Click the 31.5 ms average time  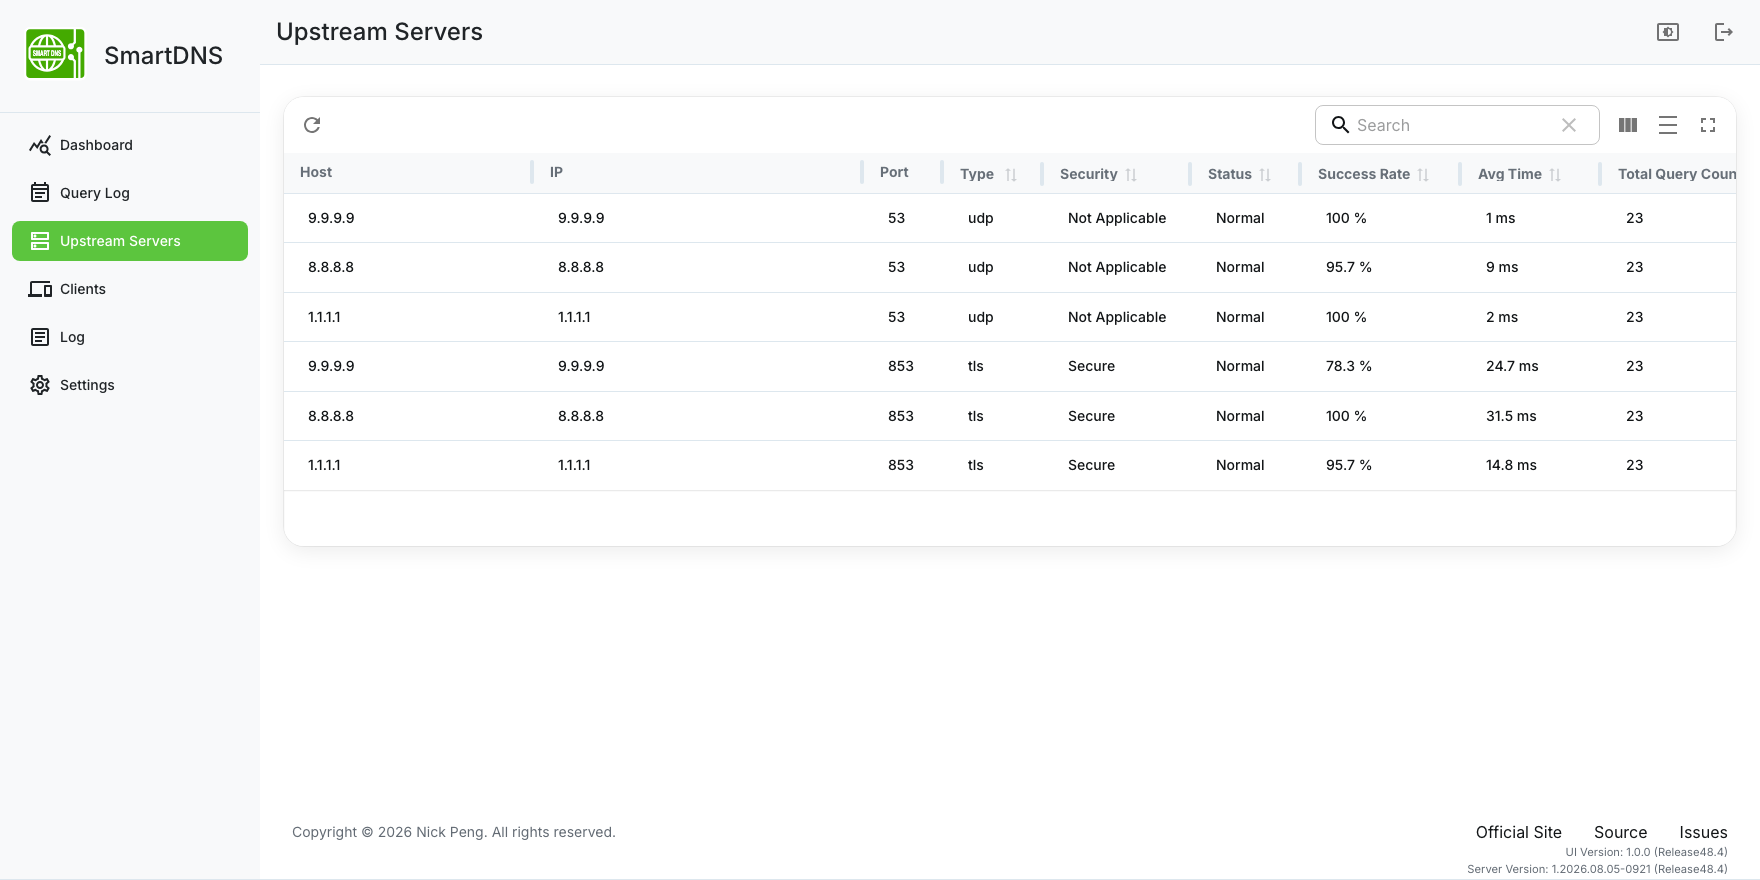coord(1511,416)
